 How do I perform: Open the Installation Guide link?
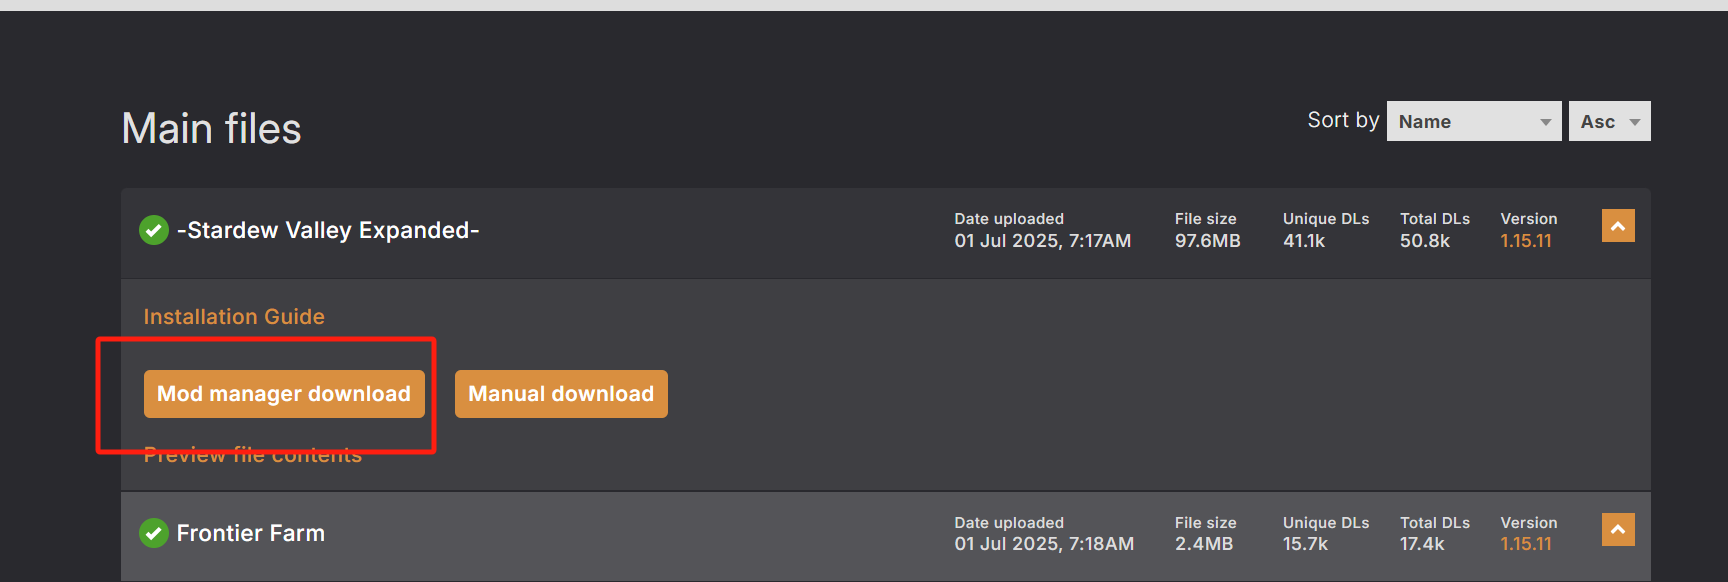pos(234,316)
